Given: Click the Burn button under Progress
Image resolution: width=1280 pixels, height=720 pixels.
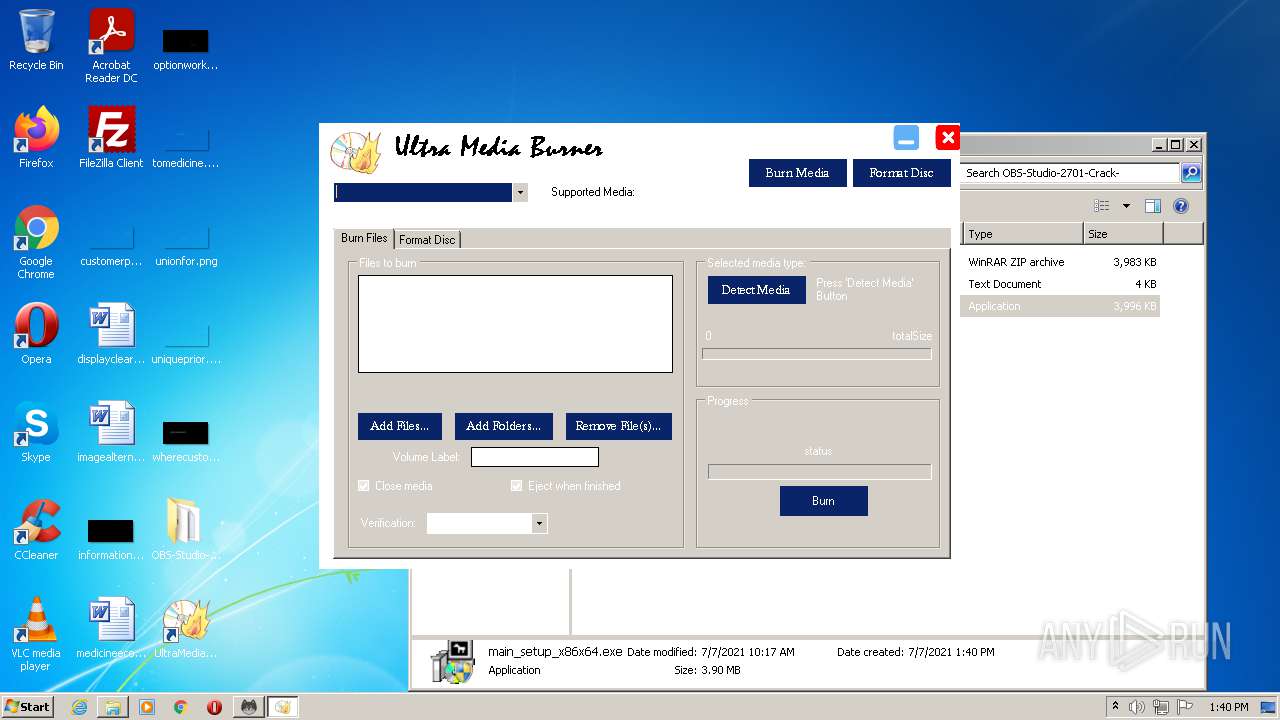Looking at the screenshot, I should coord(823,501).
